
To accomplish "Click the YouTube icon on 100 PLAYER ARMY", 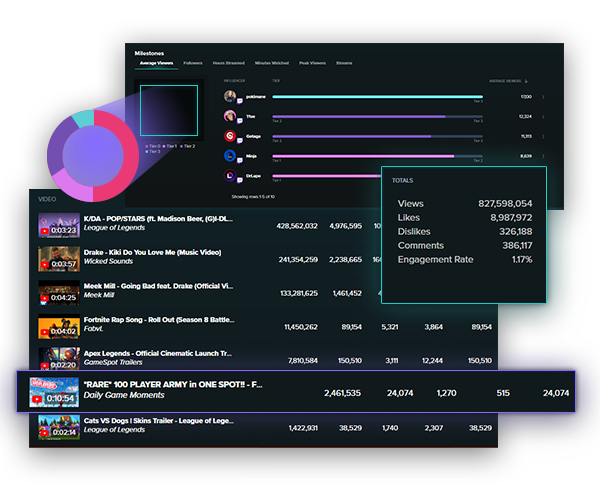I will tap(37, 399).
